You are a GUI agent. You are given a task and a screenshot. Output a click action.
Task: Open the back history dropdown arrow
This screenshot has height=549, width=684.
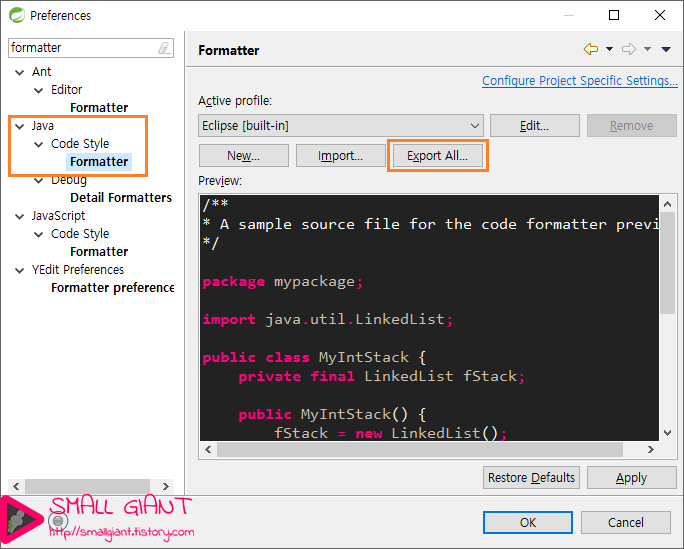(x=609, y=49)
